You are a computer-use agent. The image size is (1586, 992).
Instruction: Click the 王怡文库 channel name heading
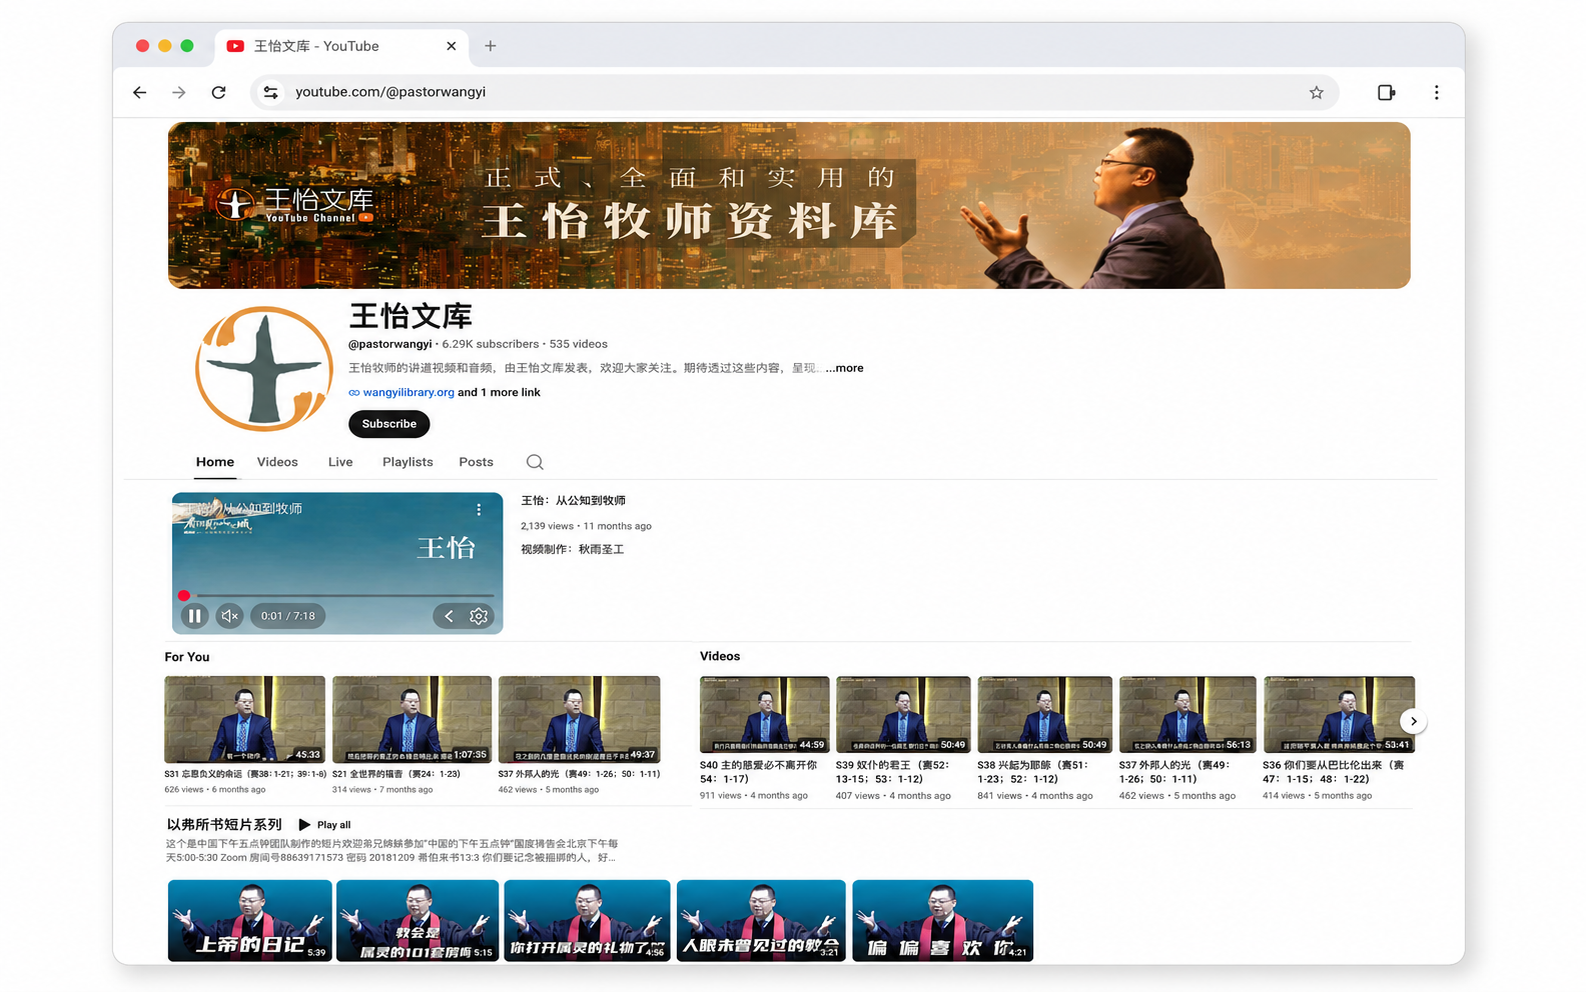pos(410,316)
